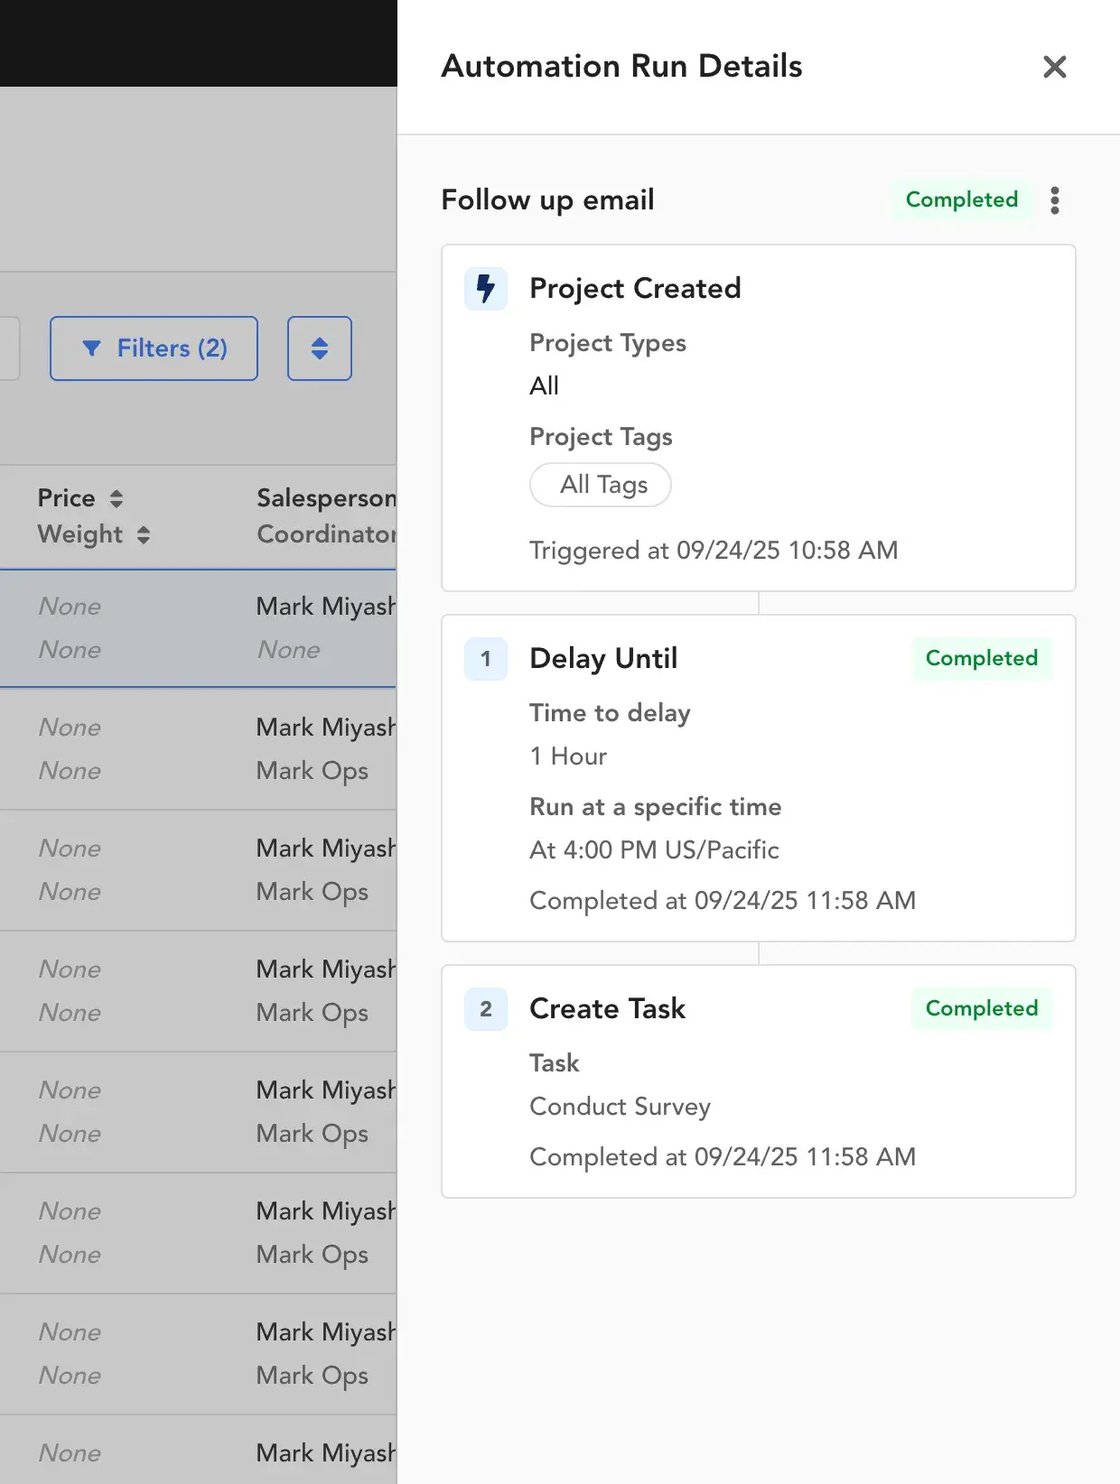Click the lightning bolt Project Created trigger icon
The image size is (1120, 1484).
(485, 288)
